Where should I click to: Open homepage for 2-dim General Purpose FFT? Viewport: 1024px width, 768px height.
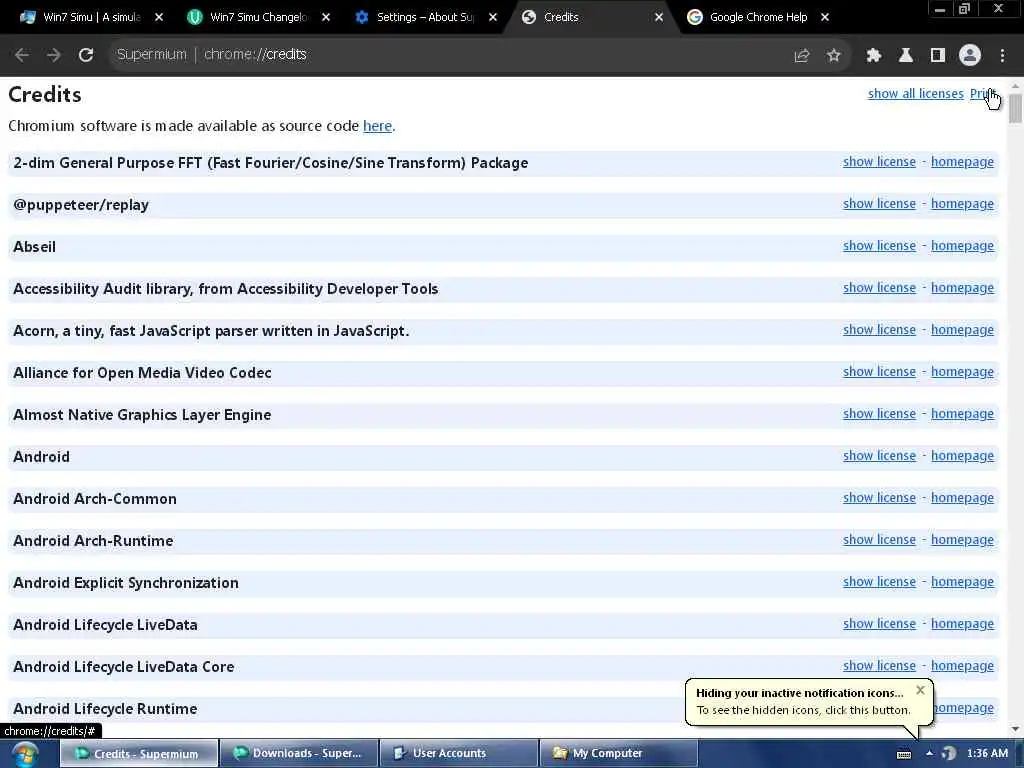pos(962,162)
